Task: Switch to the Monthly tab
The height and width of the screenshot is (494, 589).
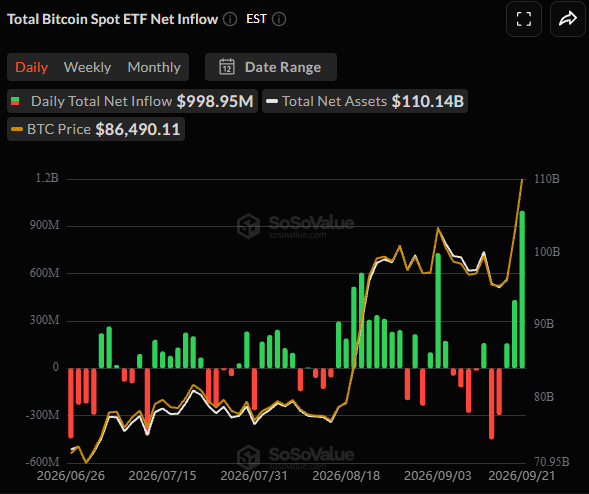Action: 154,67
